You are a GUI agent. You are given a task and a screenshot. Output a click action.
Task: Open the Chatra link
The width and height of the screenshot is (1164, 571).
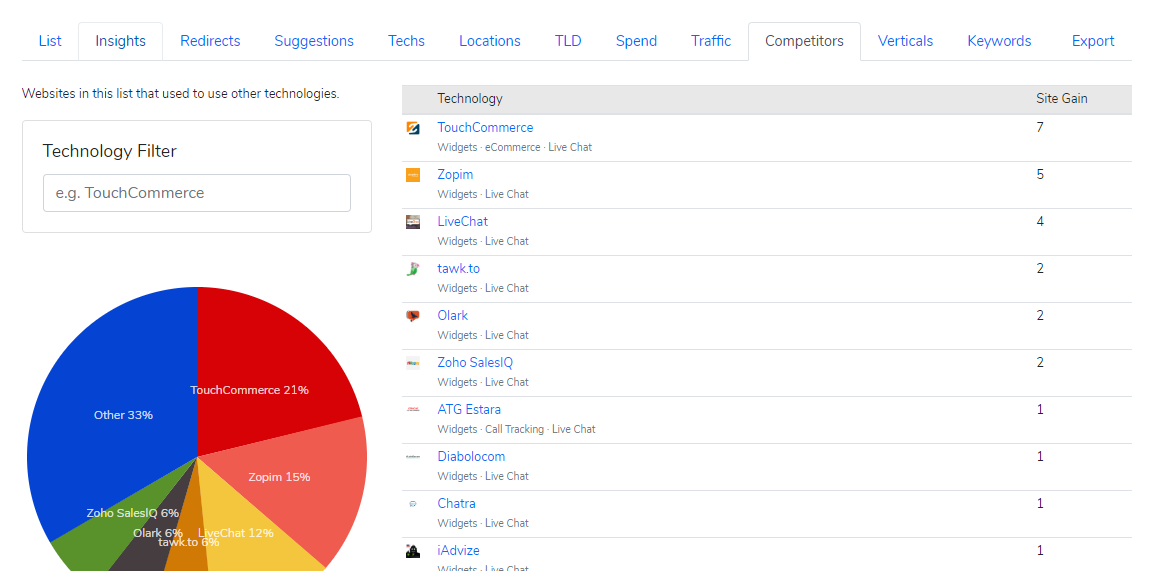coord(456,503)
